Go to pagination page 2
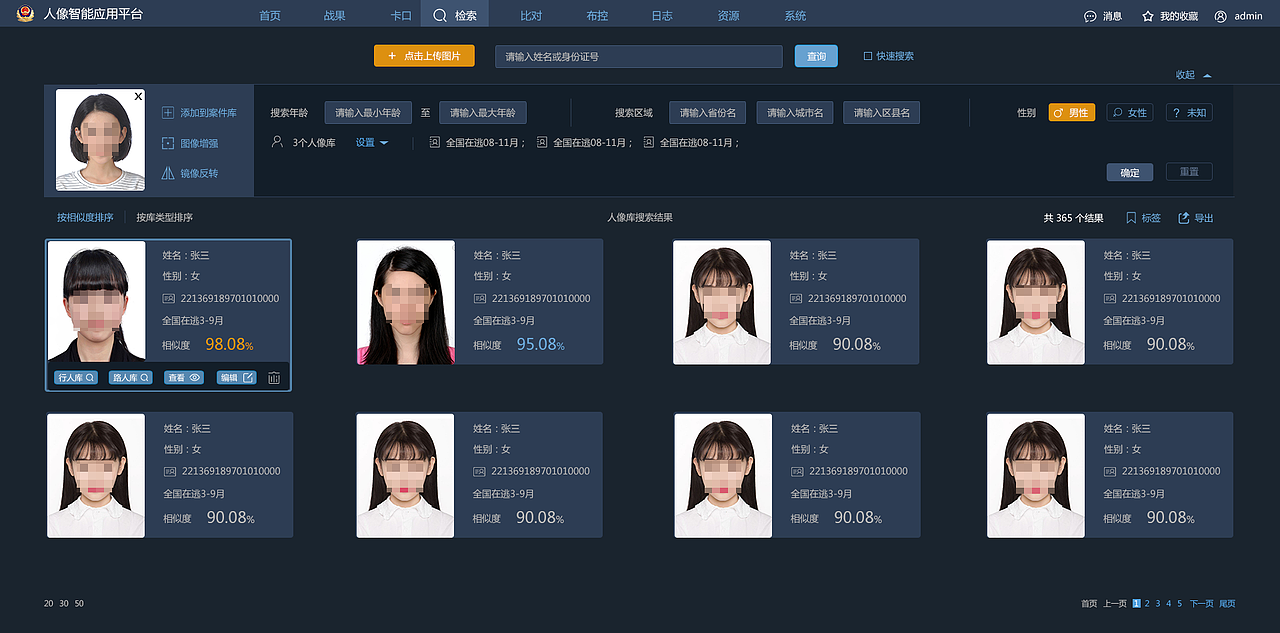 (1147, 603)
